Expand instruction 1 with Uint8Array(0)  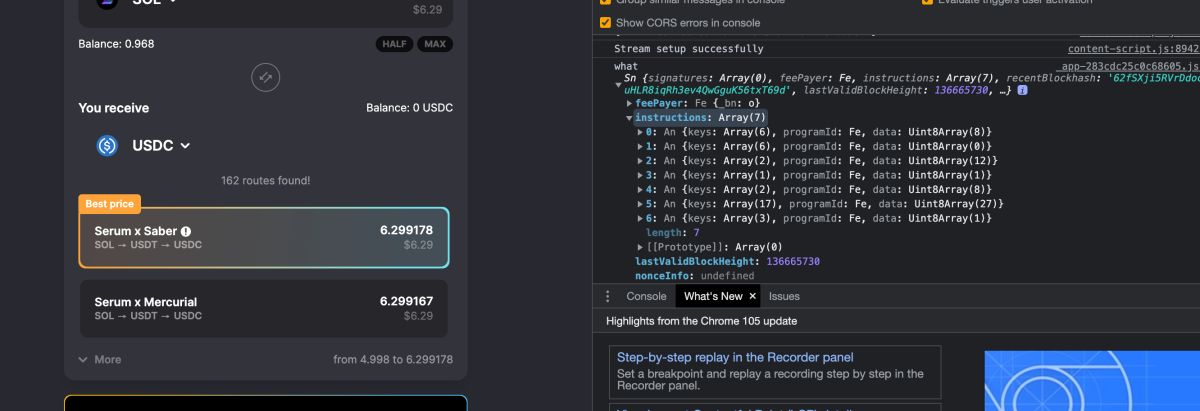click(640, 146)
